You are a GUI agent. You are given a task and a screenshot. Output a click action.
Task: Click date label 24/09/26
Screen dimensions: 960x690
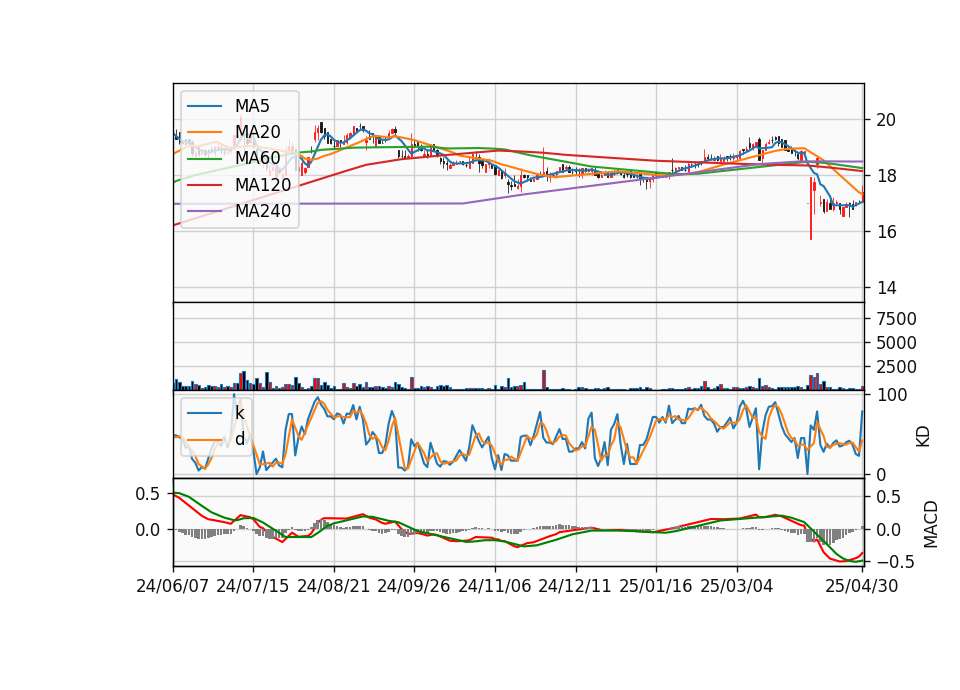(414, 586)
